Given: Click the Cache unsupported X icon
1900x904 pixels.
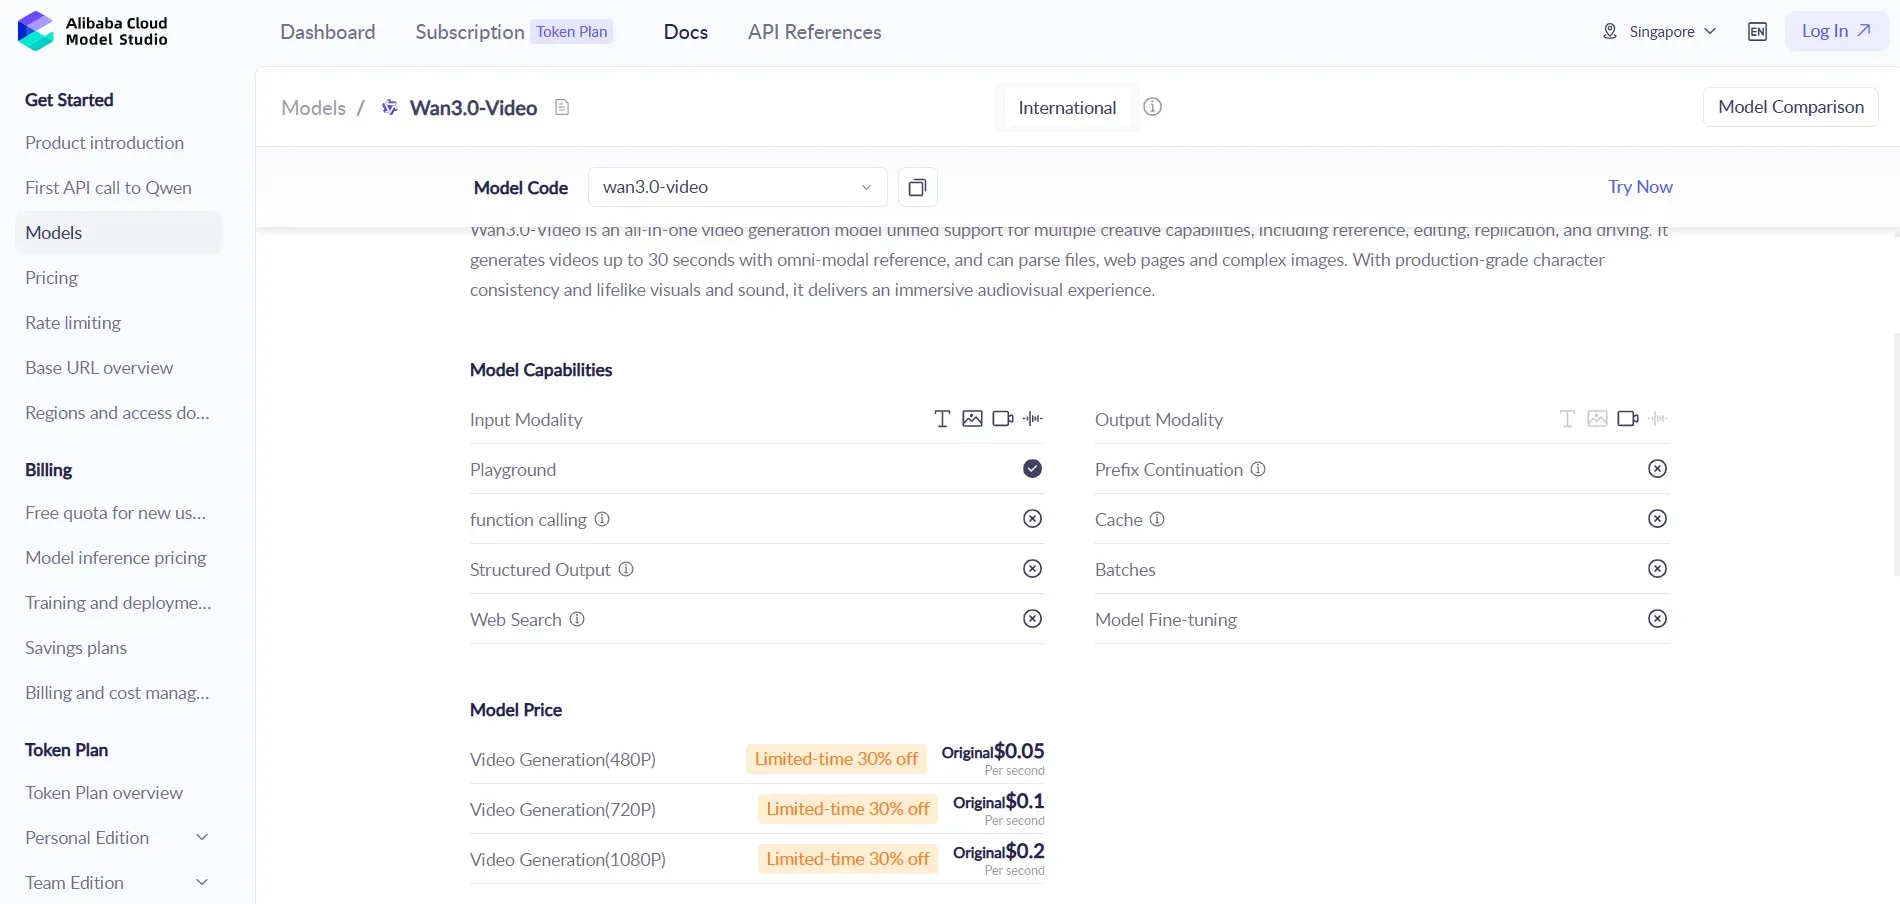Looking at the screenshot, I should coord(1658,519).
